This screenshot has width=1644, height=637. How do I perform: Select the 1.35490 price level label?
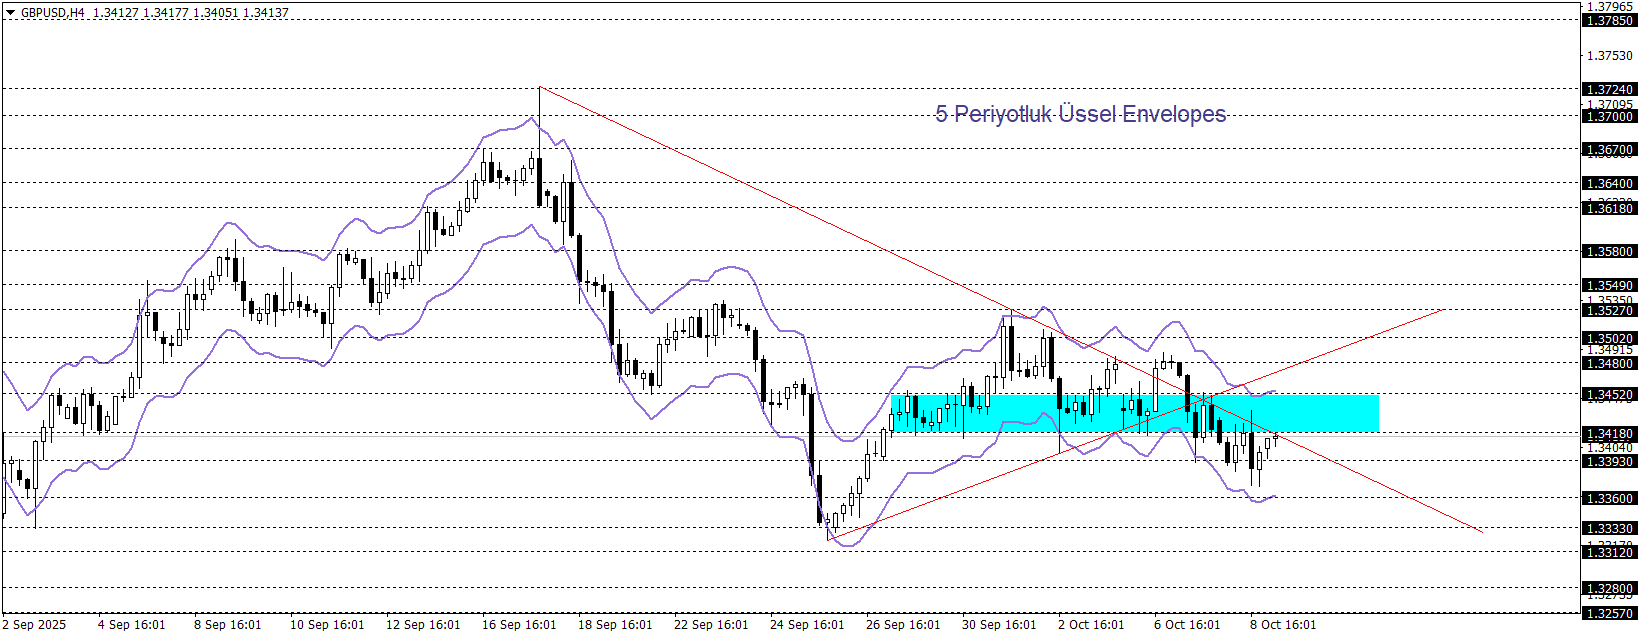[x=1609, y=285]
